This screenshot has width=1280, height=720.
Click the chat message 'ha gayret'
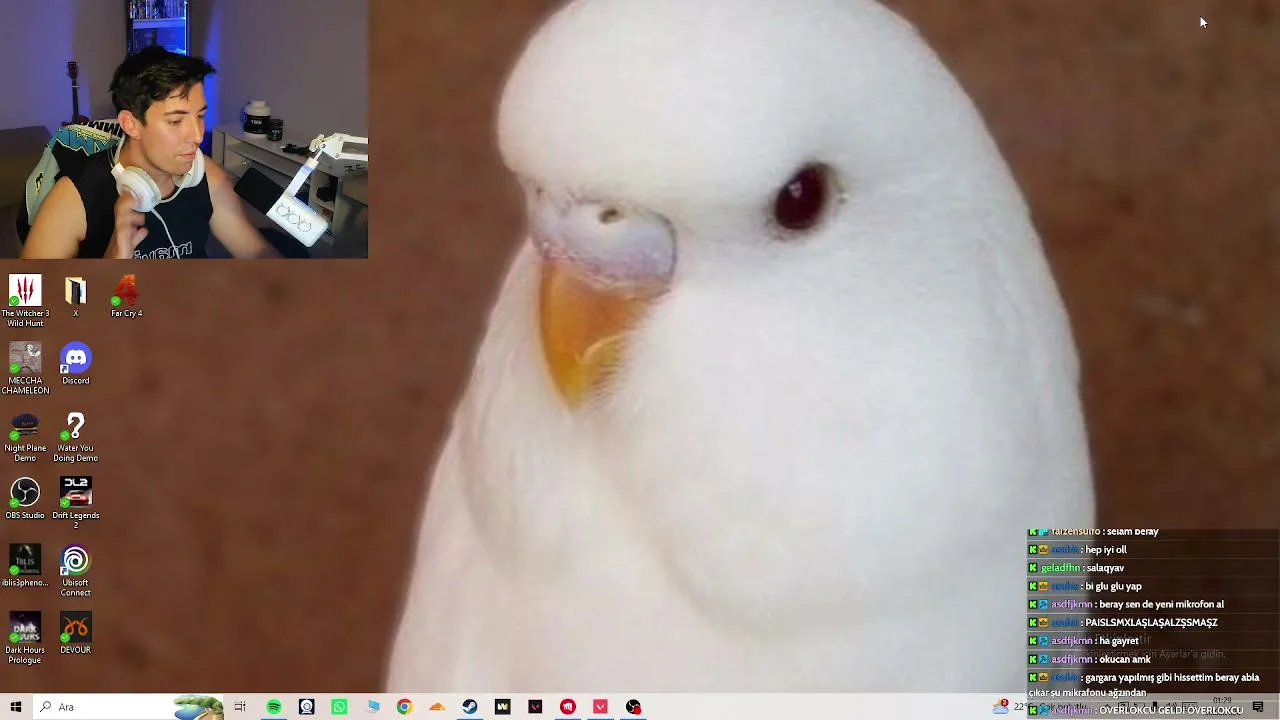click(1119, 641)
